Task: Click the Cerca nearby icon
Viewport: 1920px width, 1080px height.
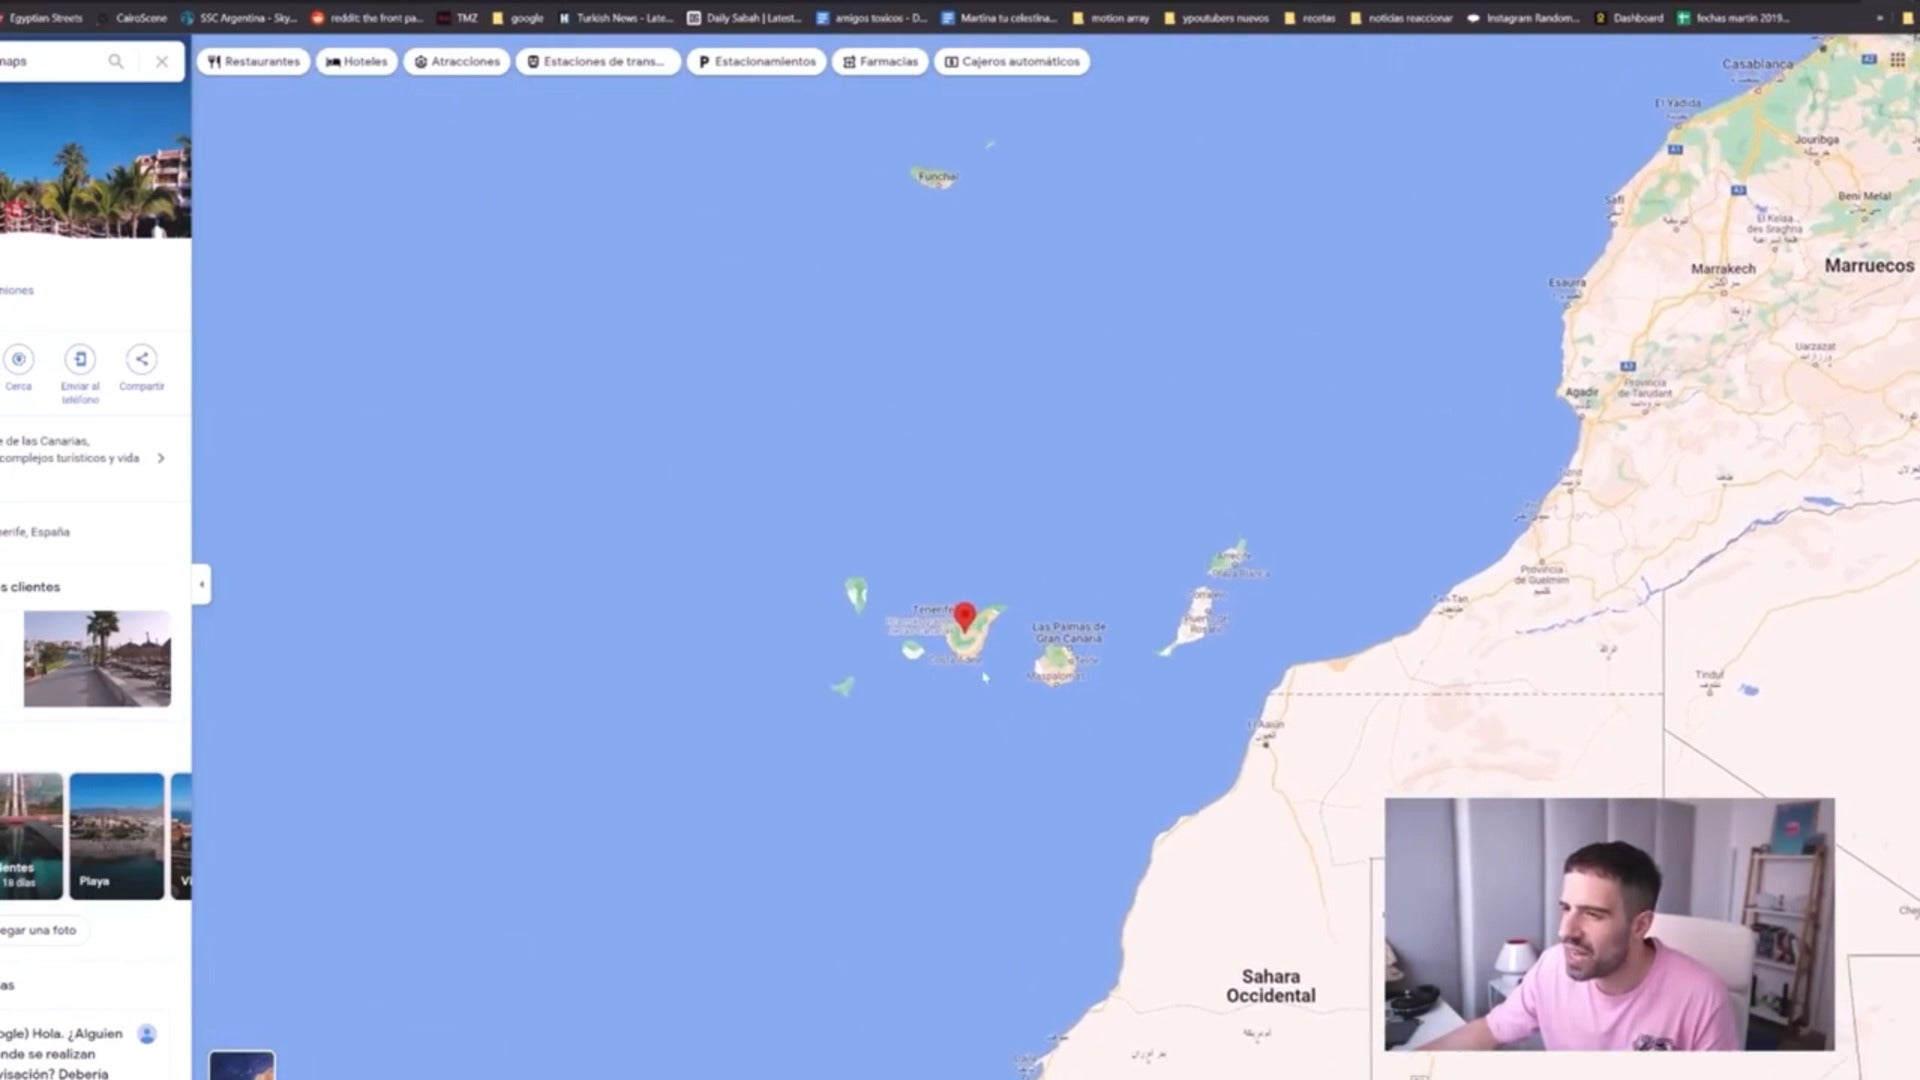Action: coord(19,360)
